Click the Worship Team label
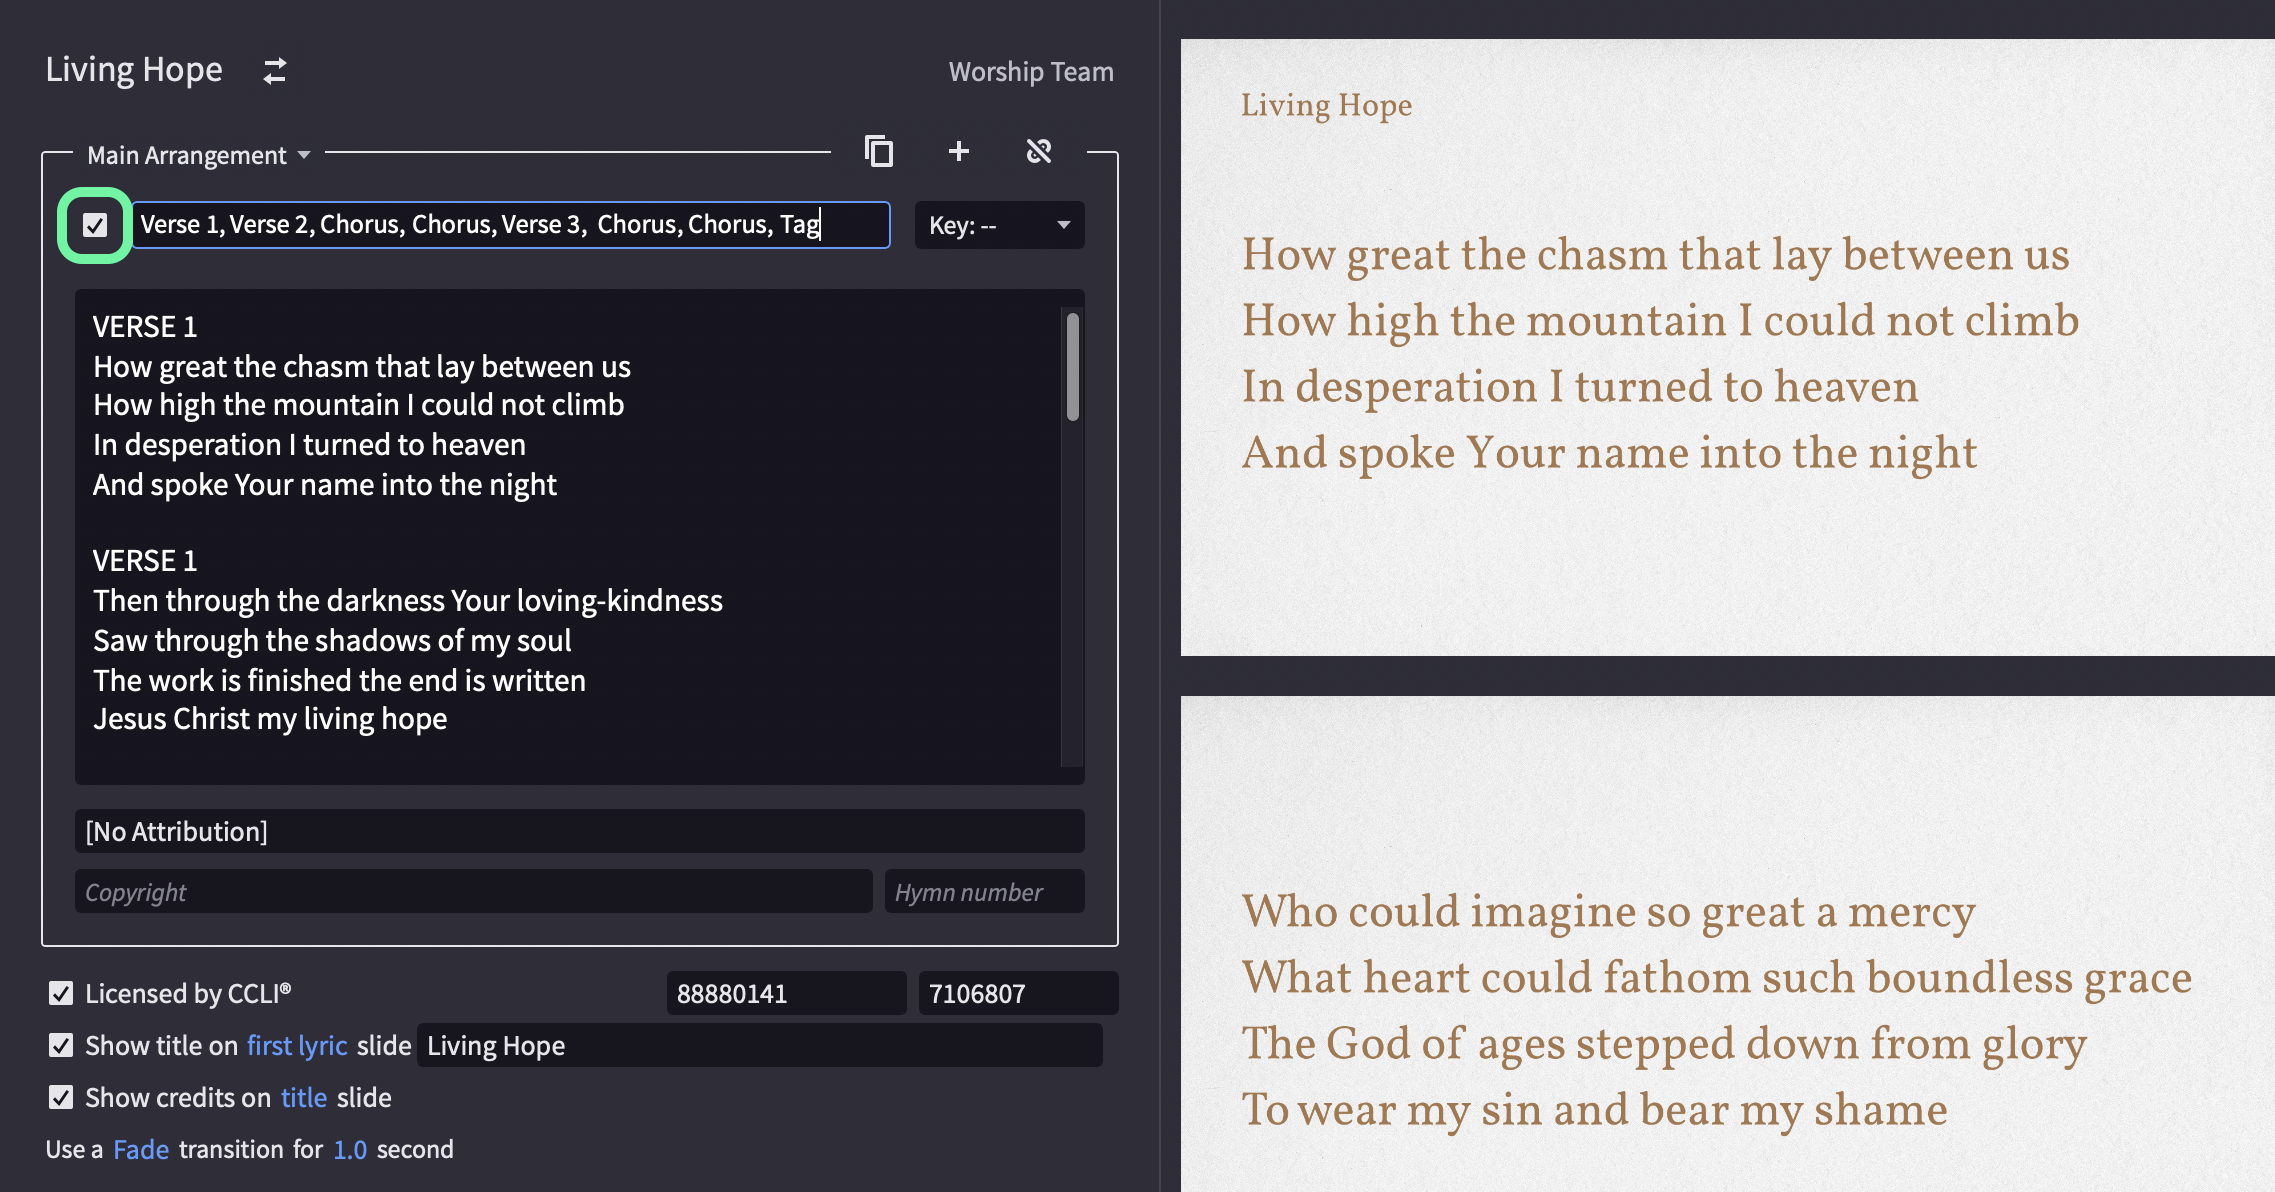 (x=1031, y=72)
